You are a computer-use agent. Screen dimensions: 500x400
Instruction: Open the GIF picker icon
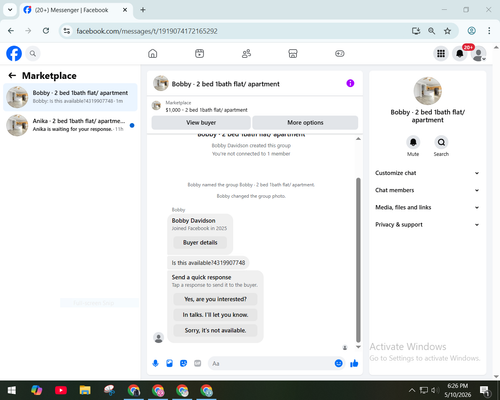click(198, 363)
